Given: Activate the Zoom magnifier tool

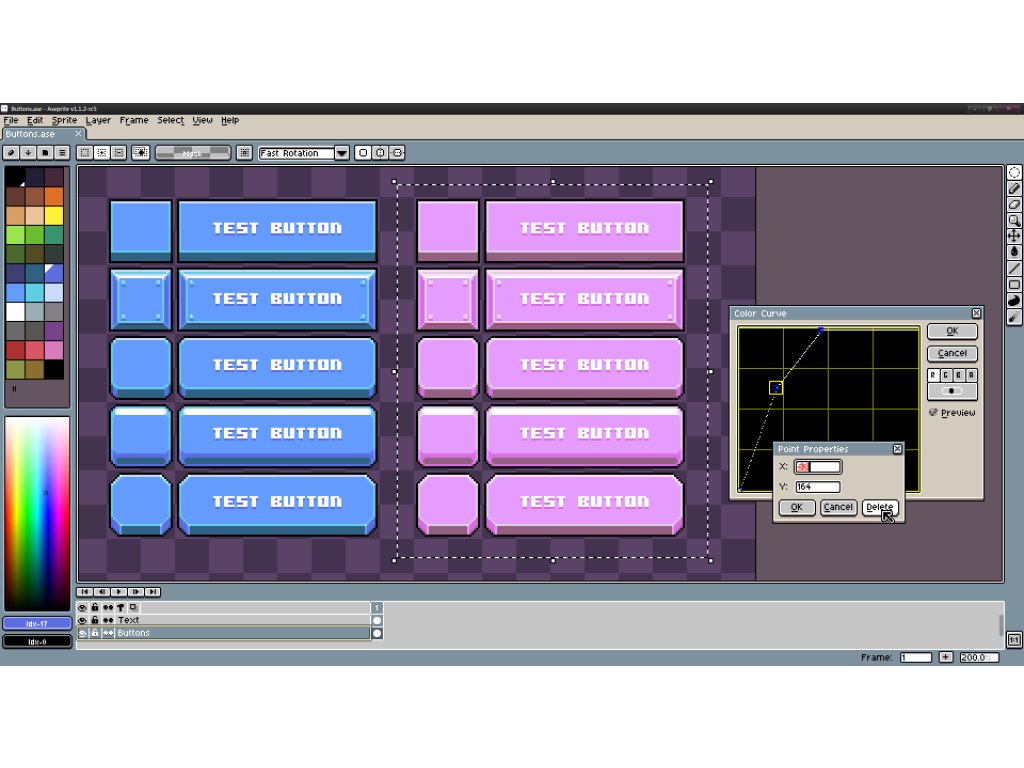Looking at the screenshot, I should click(1014, 220).
